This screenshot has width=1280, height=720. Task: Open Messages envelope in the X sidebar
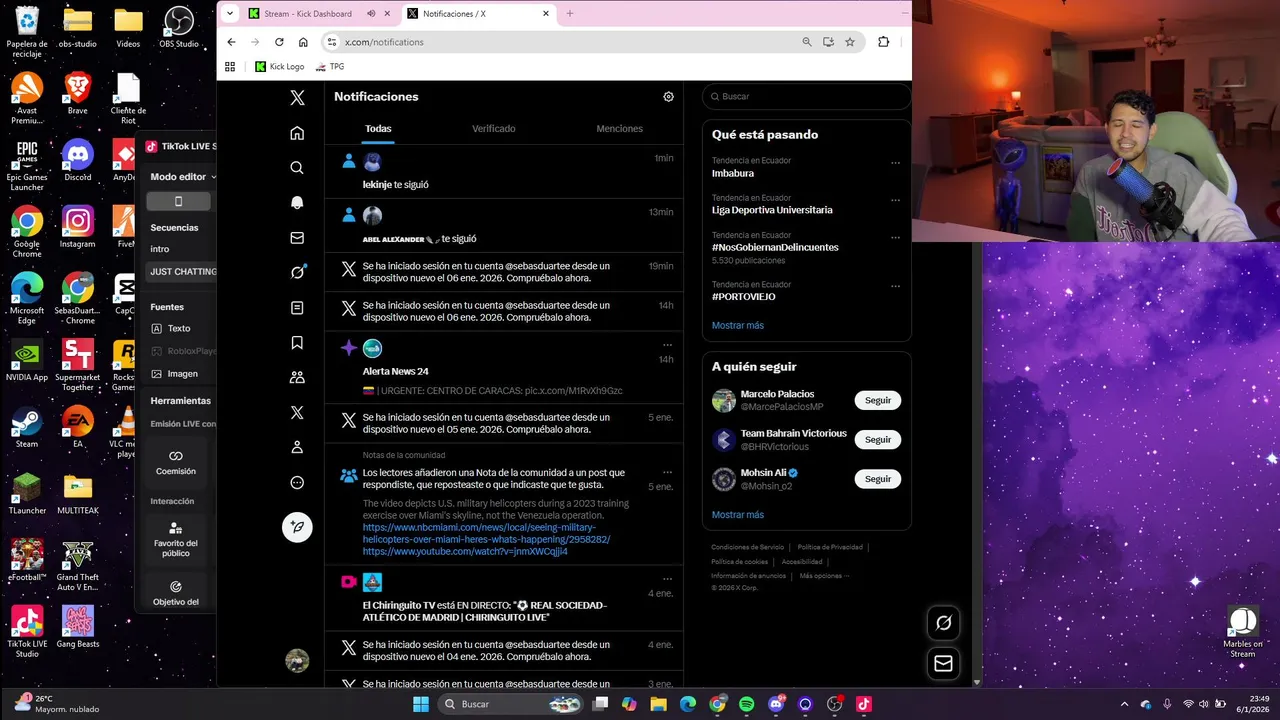pos(297,238)
